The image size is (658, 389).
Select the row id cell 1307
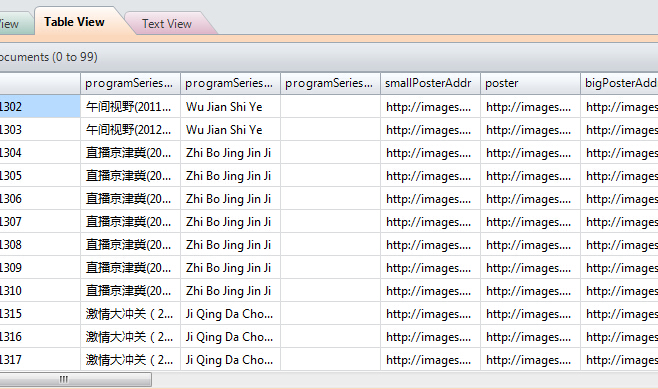[40, 222]
